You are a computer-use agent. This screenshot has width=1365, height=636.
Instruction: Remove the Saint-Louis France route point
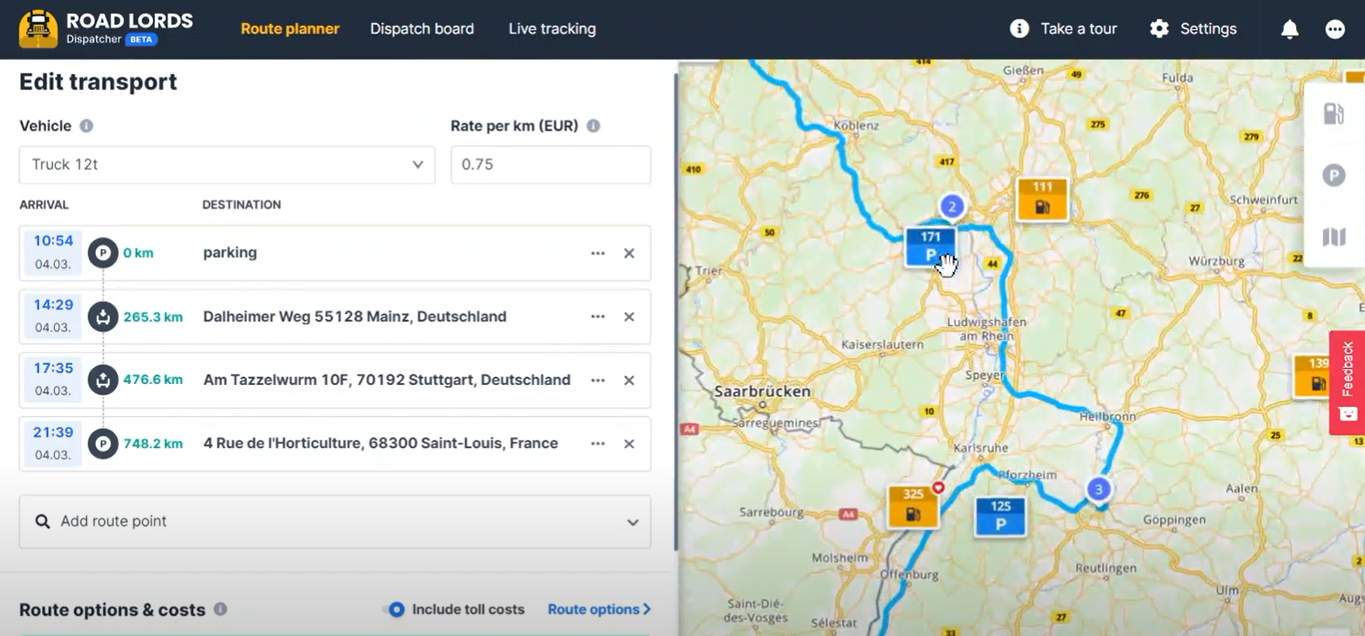point(629,444)
